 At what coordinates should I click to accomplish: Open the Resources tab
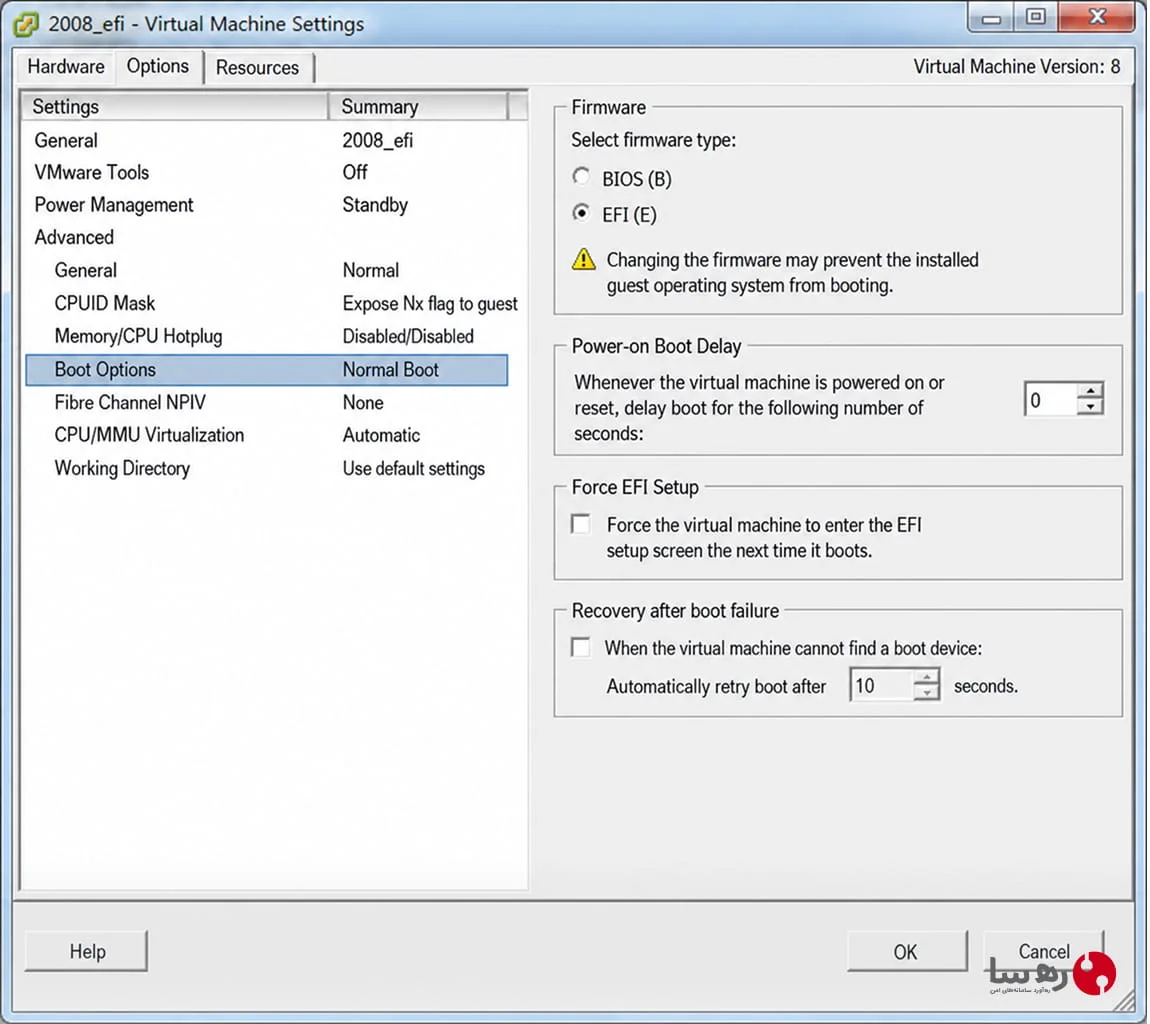coord(257,67)
